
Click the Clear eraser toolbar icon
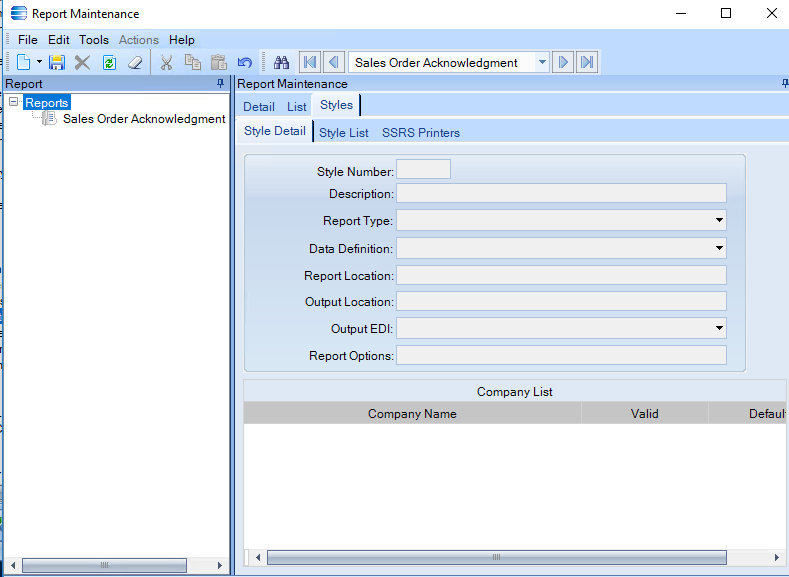pos(135,62)
